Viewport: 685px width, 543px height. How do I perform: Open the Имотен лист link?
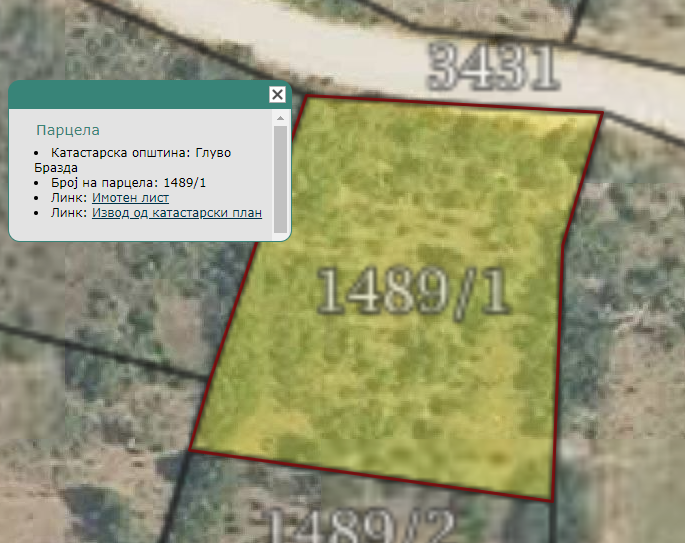[130, 198]
